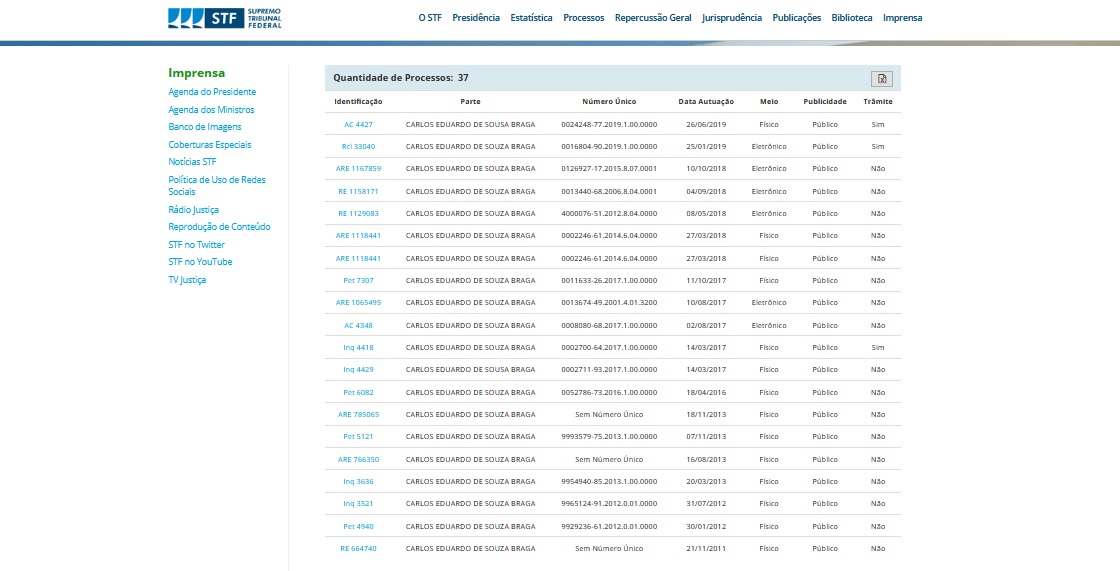Screen dimensions: 1120x571
Task: Open process AC 4427
Action: [x=358, y=125]
